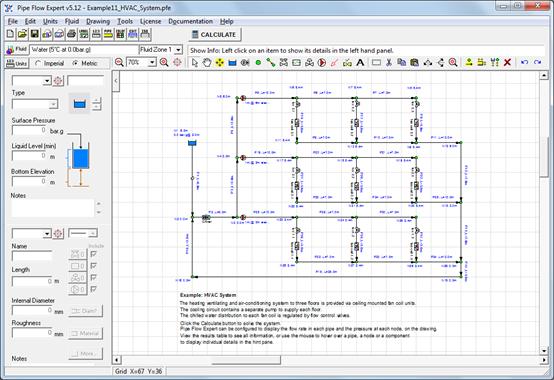Screen dimensions: 554x380
Task: Open the node selector dropdown at panel top
Action: point(47,81)
